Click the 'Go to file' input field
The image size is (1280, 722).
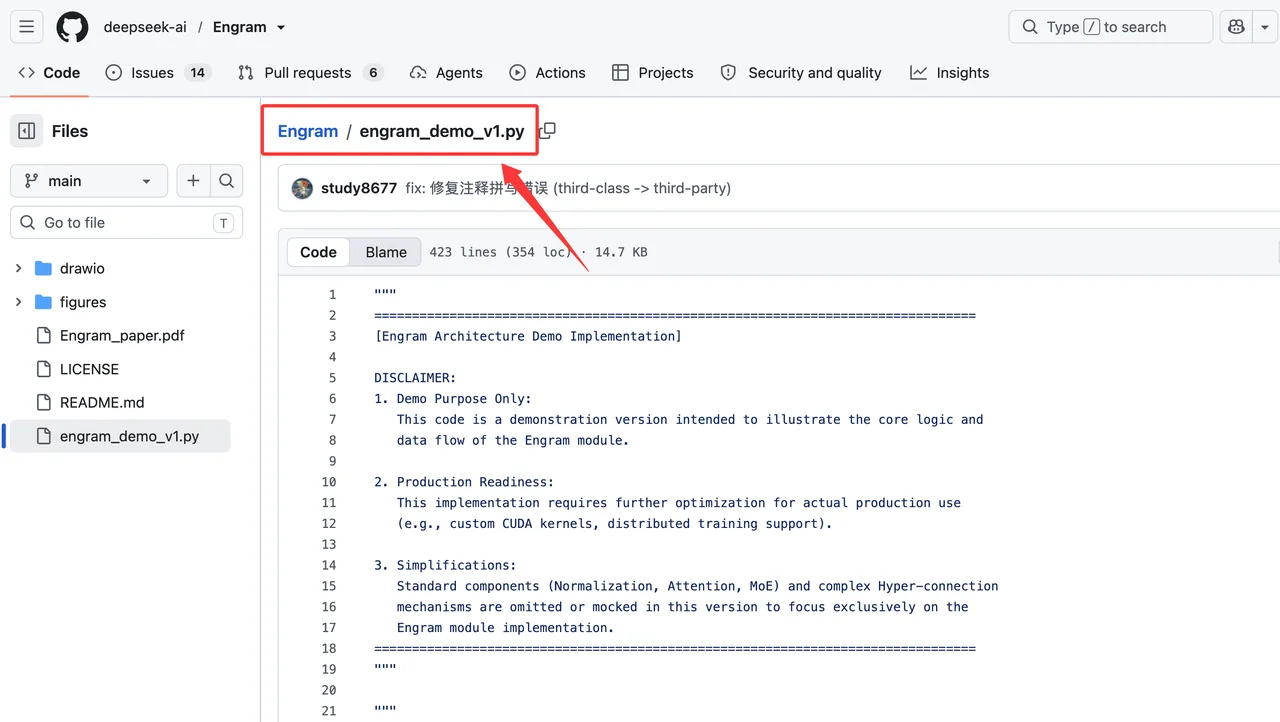126,223
